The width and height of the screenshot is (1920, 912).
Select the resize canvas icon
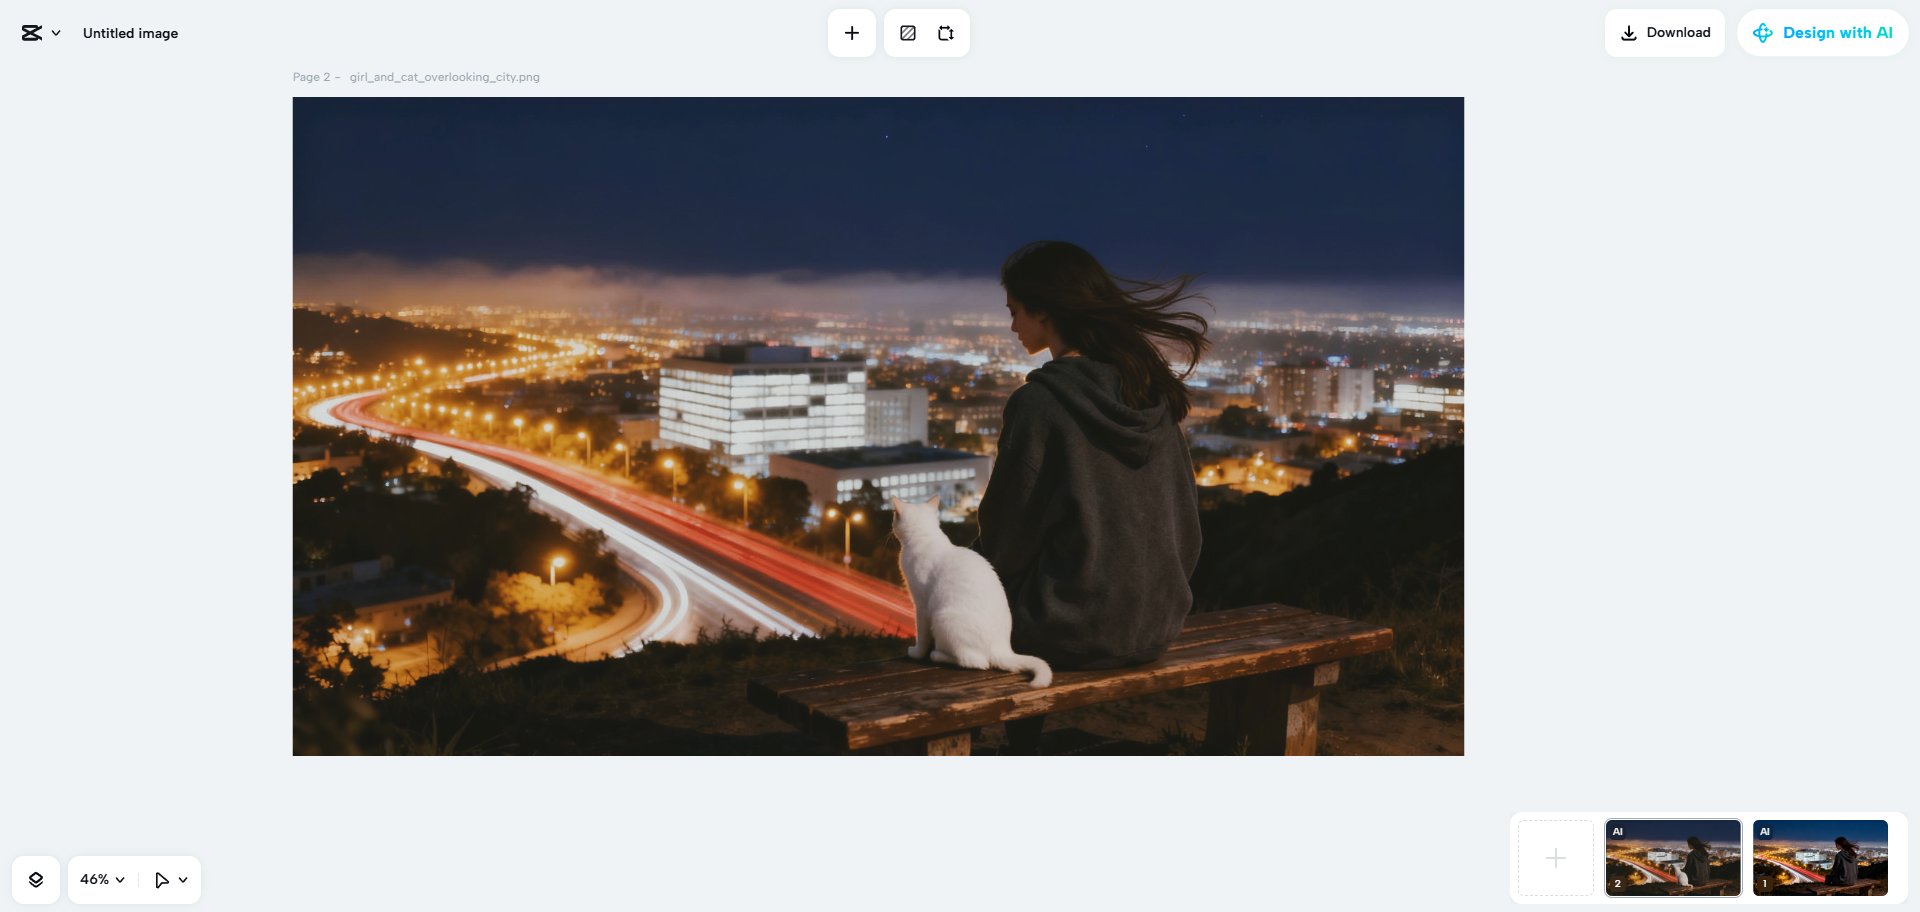(945, 32)
